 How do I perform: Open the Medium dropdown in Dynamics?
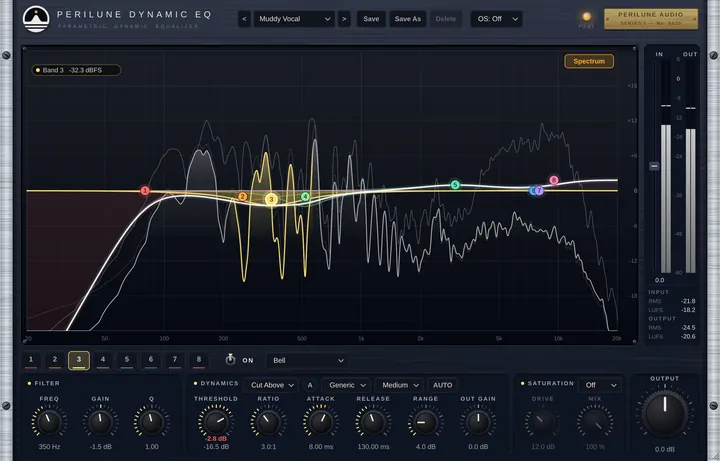point(399,385)
